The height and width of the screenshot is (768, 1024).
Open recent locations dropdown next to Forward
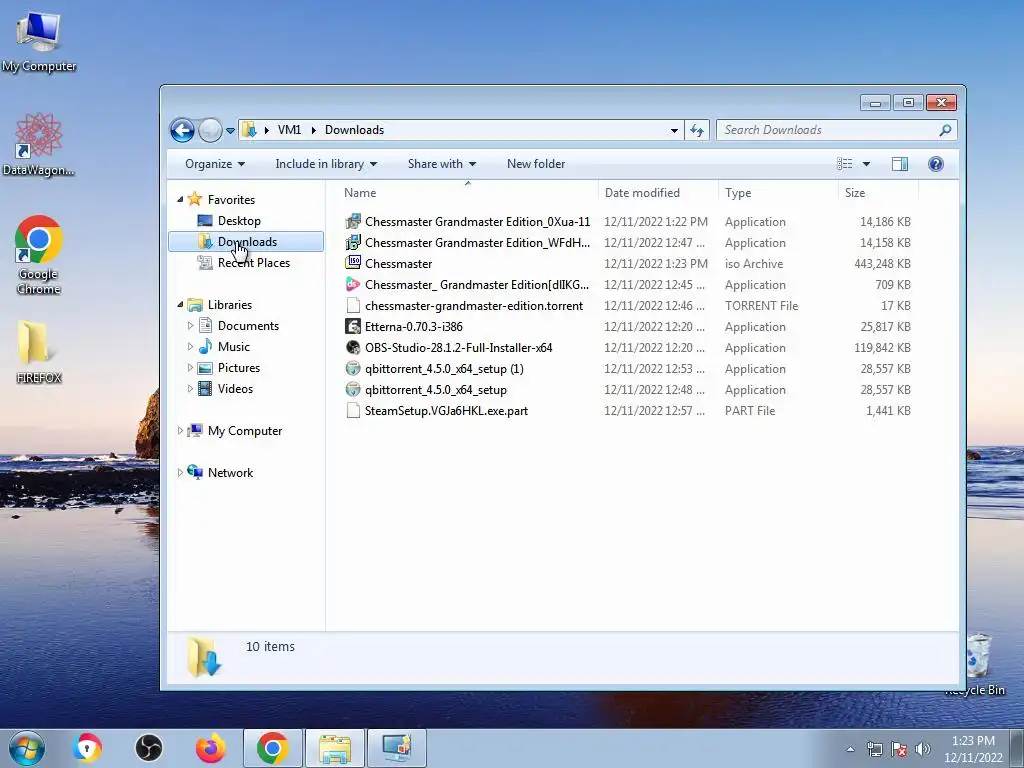[x=230, y=131]
